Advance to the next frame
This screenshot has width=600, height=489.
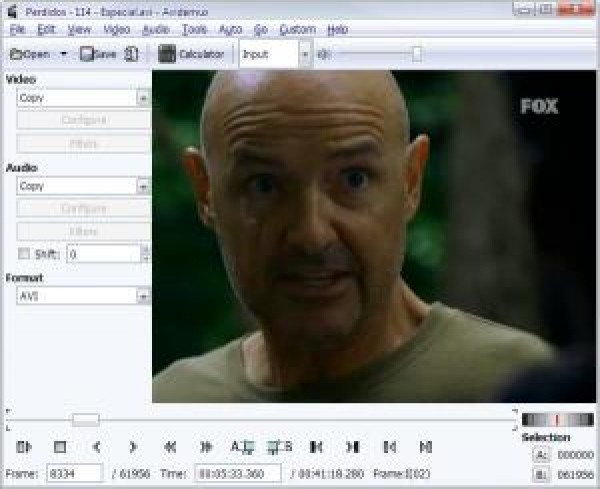(133, 447)
